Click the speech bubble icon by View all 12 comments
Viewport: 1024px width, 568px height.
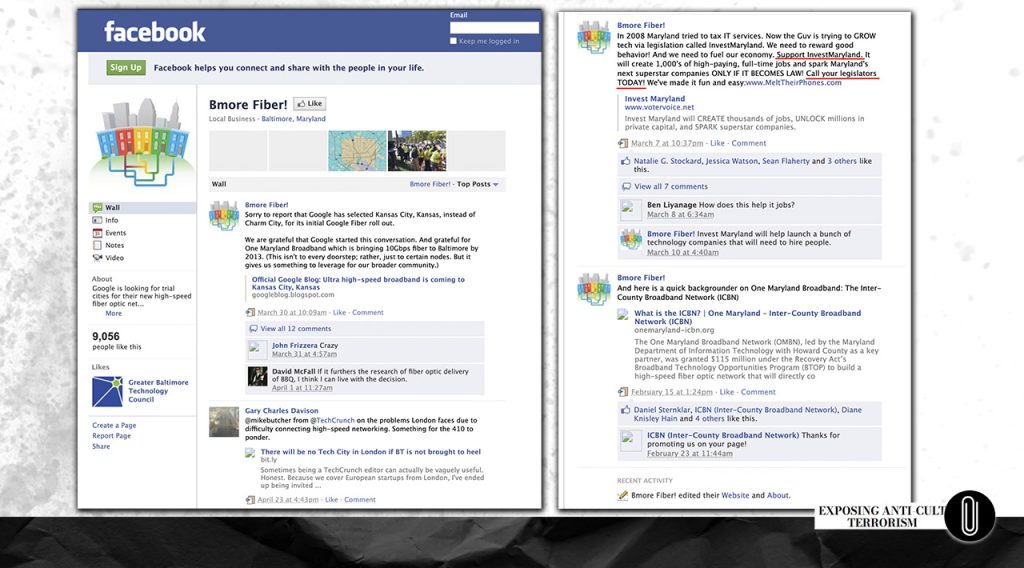253,329
